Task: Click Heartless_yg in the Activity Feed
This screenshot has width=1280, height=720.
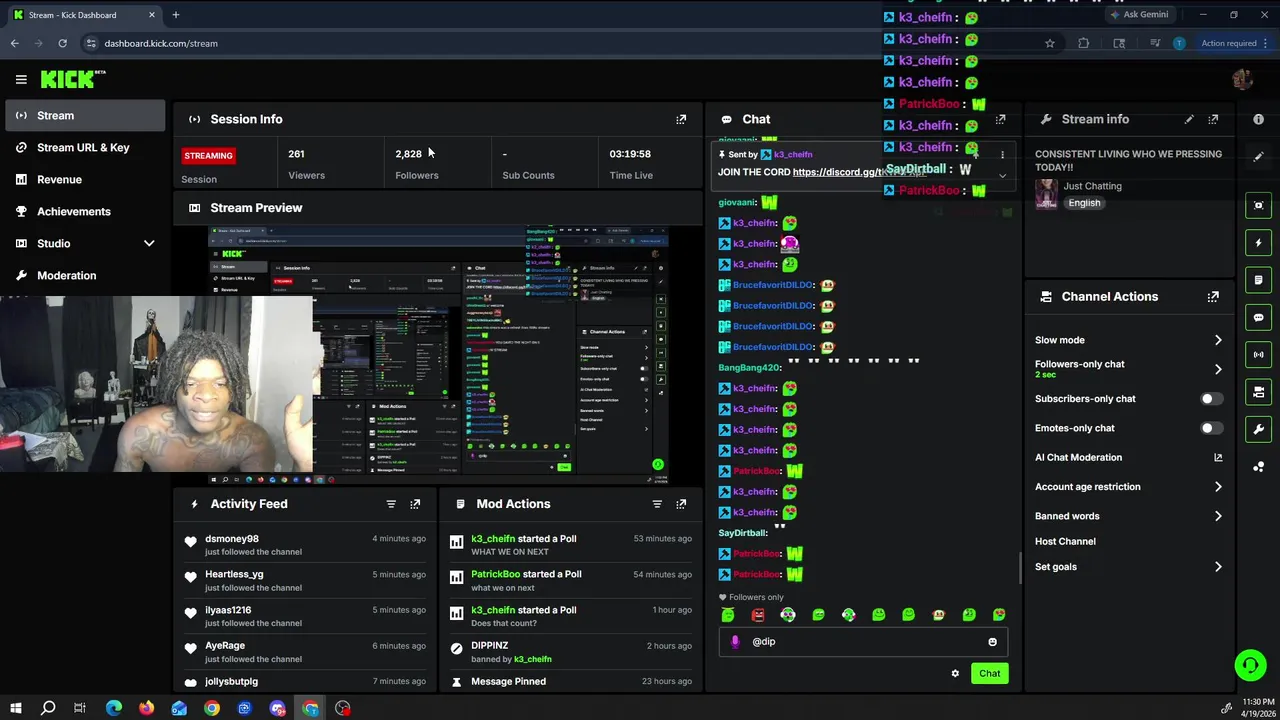Action: pos(234,574)
